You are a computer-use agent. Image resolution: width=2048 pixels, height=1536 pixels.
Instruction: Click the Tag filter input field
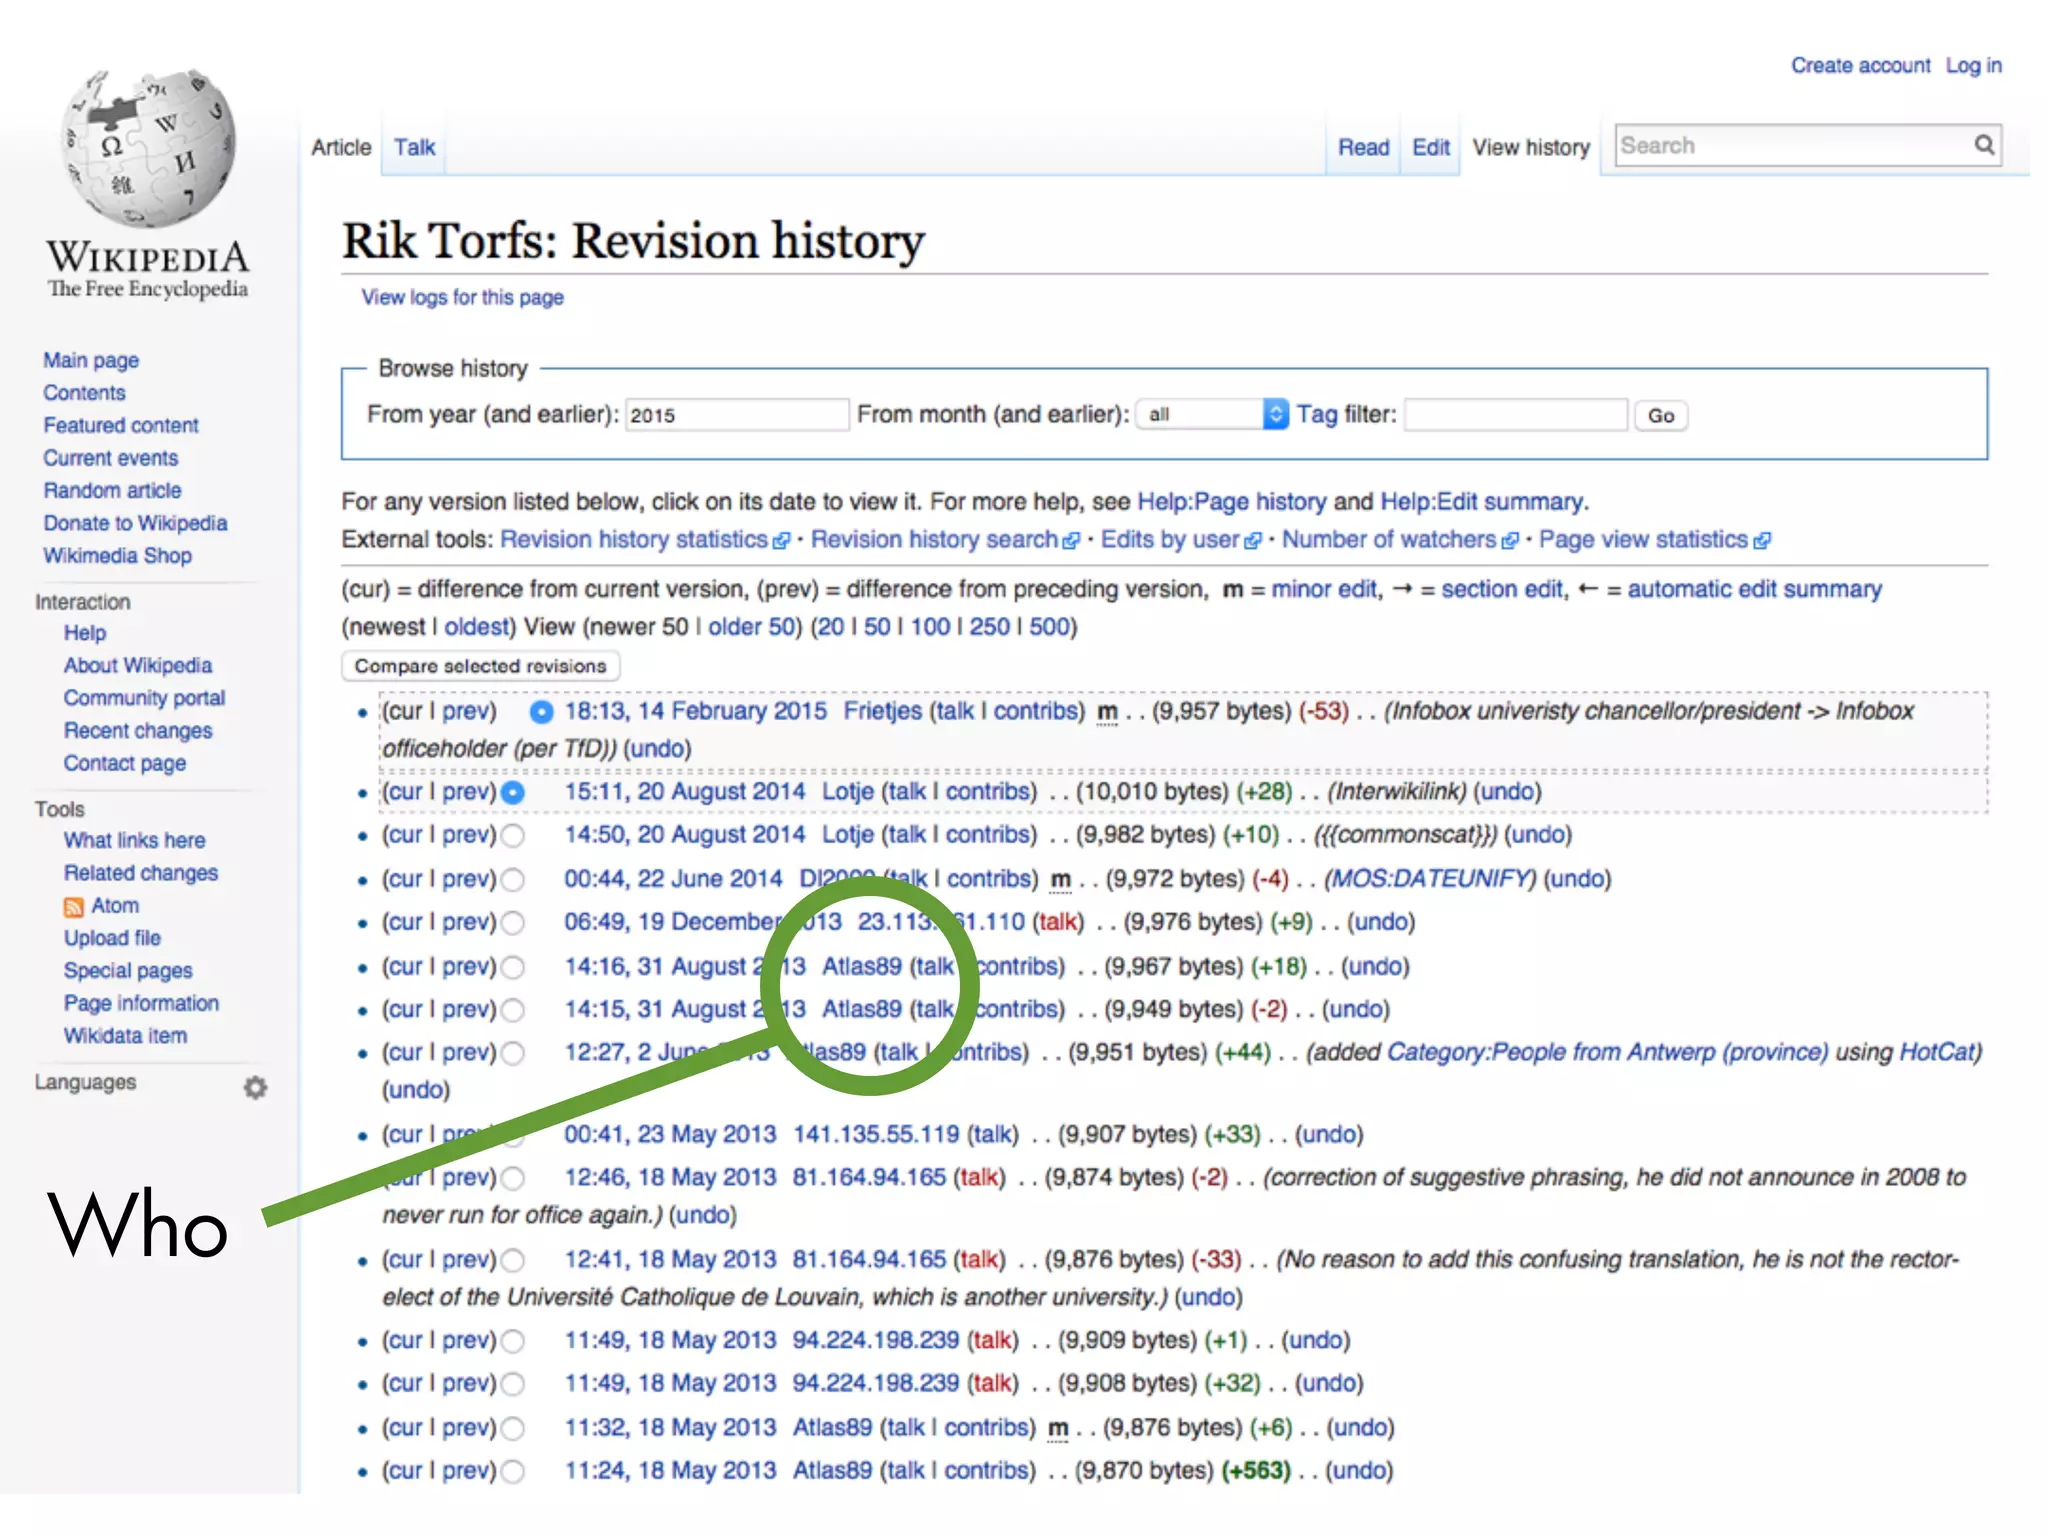[x=1515, y=414]
